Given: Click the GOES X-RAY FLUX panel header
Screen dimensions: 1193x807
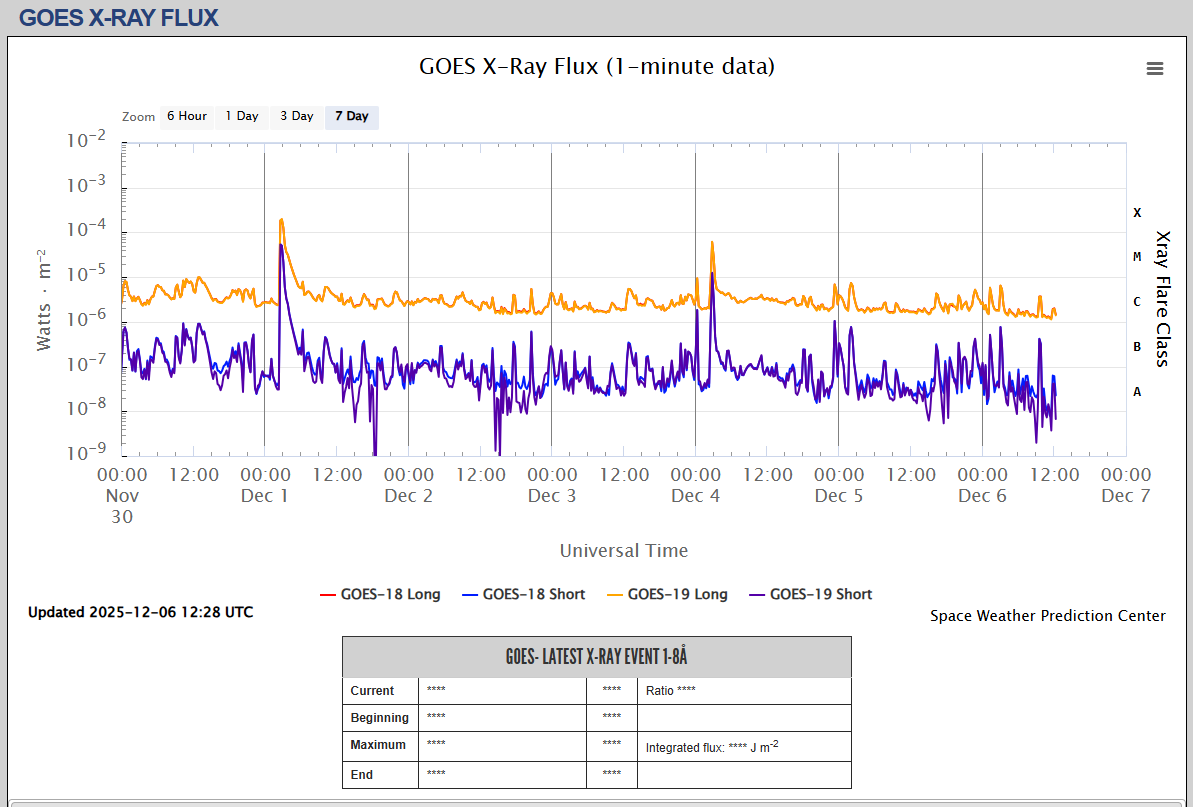Looking at the screenshot, I should [x=119, y=18].
